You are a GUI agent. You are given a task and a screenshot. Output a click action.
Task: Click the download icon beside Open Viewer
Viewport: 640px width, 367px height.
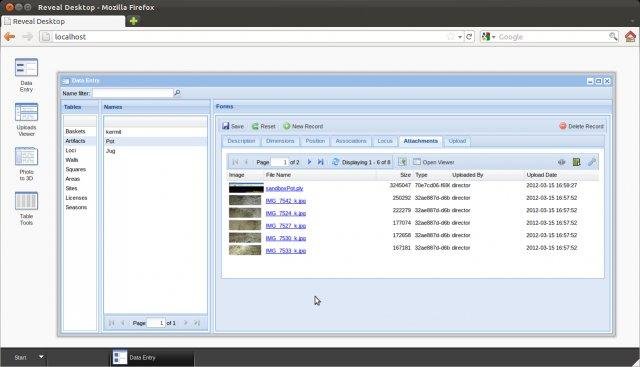(x=402, y=162)
